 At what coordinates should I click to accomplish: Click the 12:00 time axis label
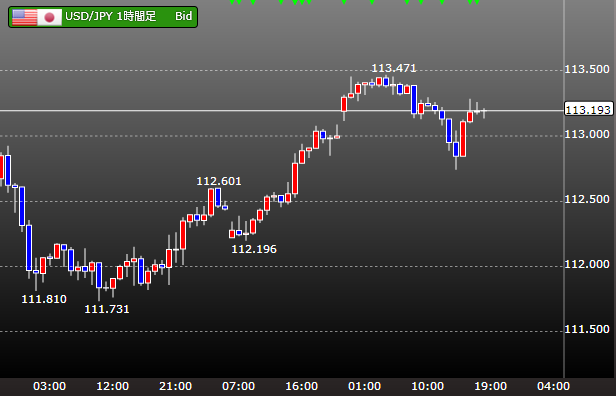click(112, 386)
